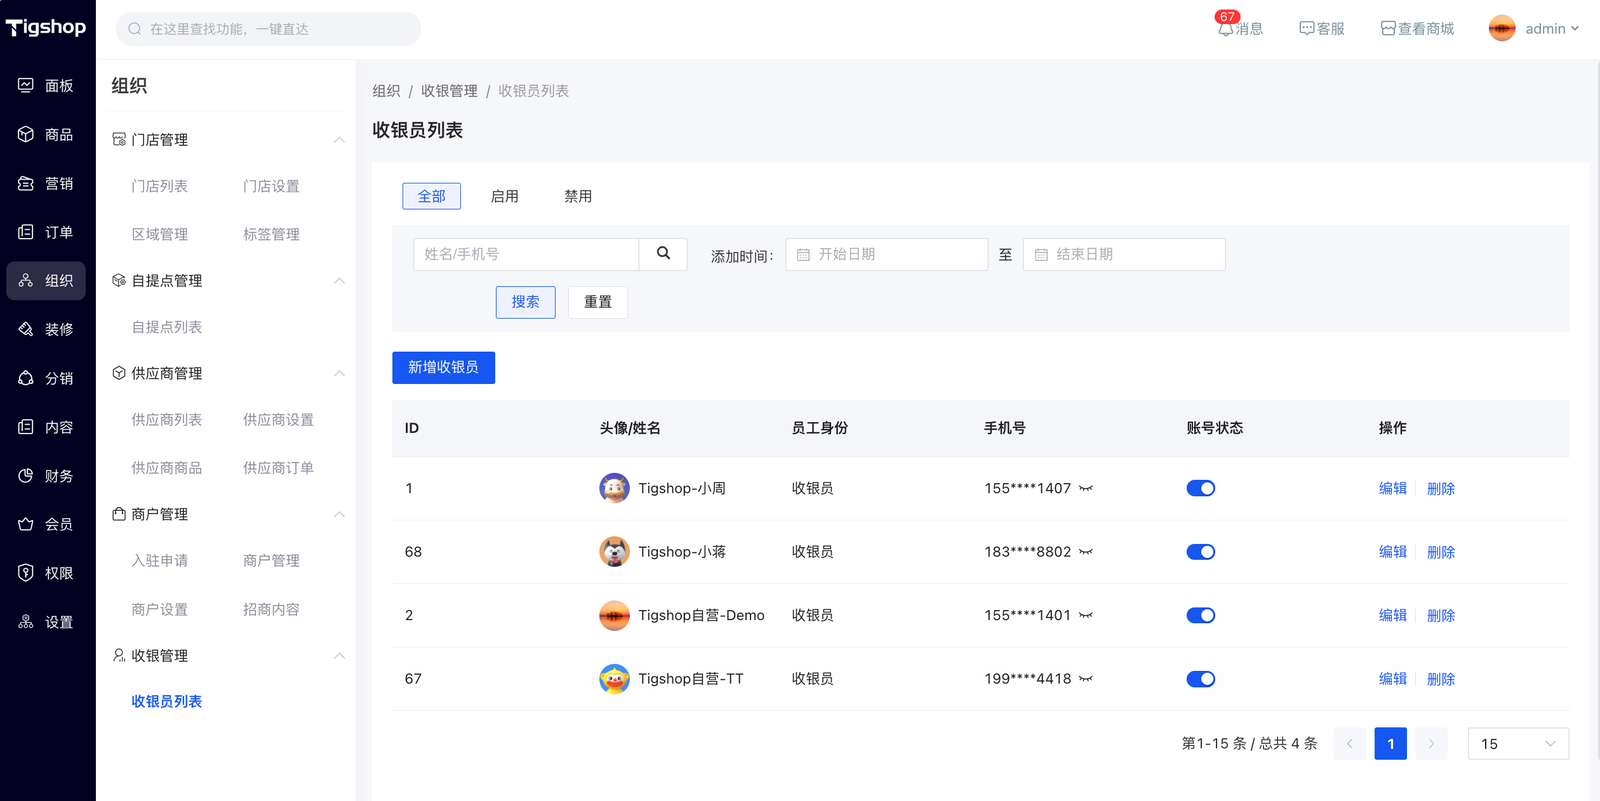Click the magnifier search icon button
The height and width of the screenshot is (801, 1600).
pyautogui.click(x=663, y=254)
